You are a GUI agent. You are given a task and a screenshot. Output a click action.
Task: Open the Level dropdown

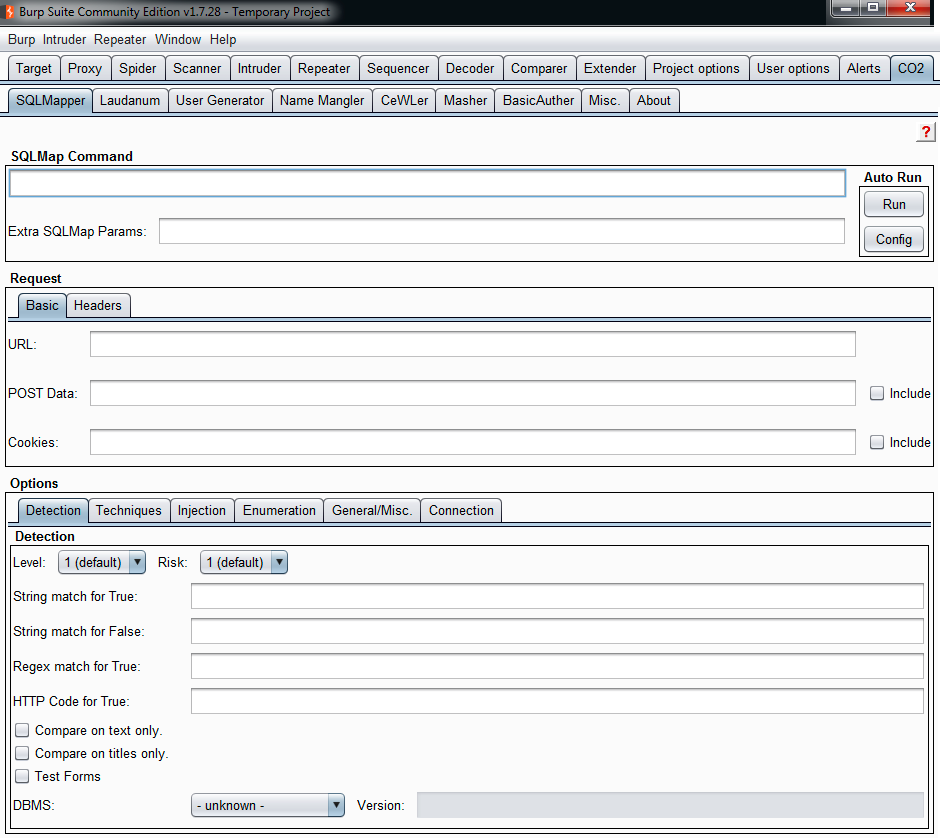tap(102, 562)
